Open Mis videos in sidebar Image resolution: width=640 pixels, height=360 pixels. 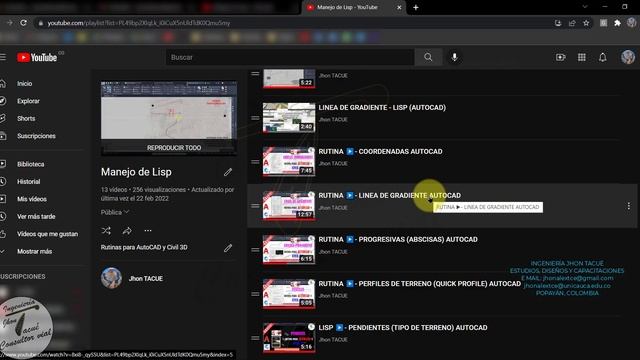pos(32,199)
